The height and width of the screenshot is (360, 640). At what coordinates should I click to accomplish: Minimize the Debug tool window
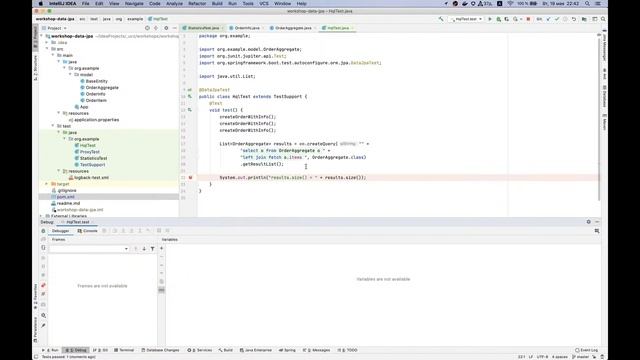click(x=597, y=222)
